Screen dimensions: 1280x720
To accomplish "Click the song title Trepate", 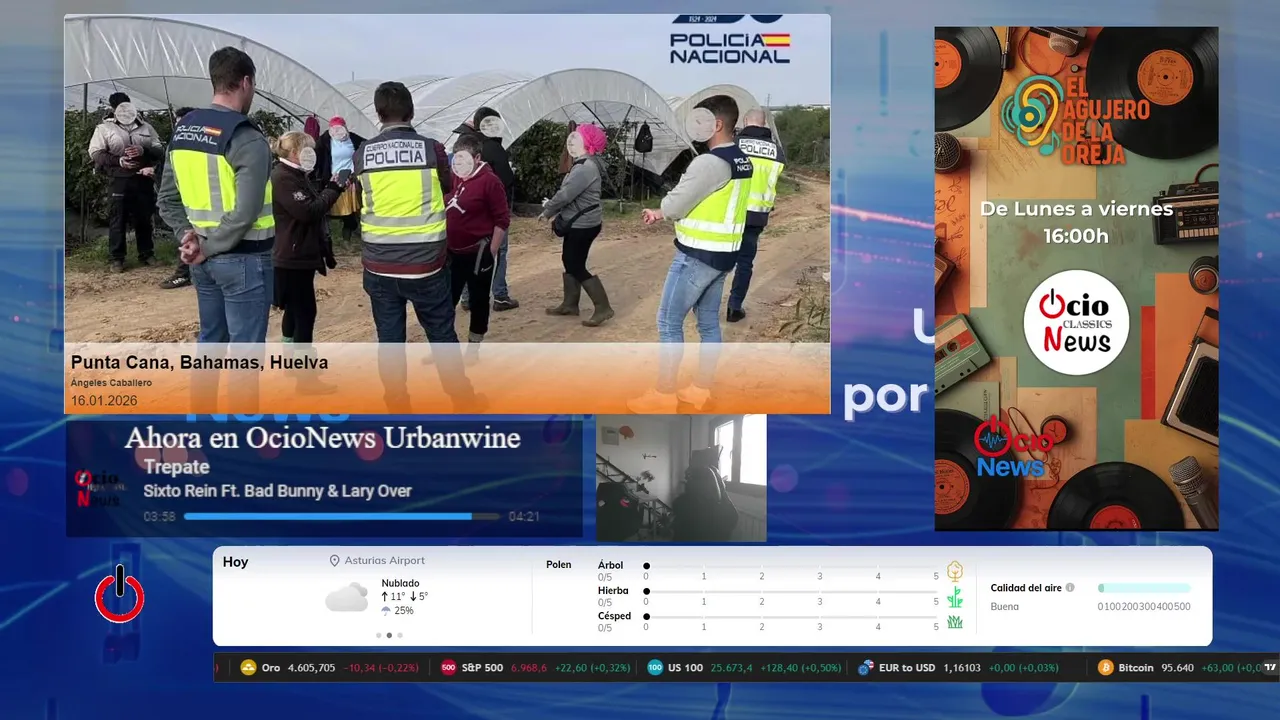I will pos(176,467).
